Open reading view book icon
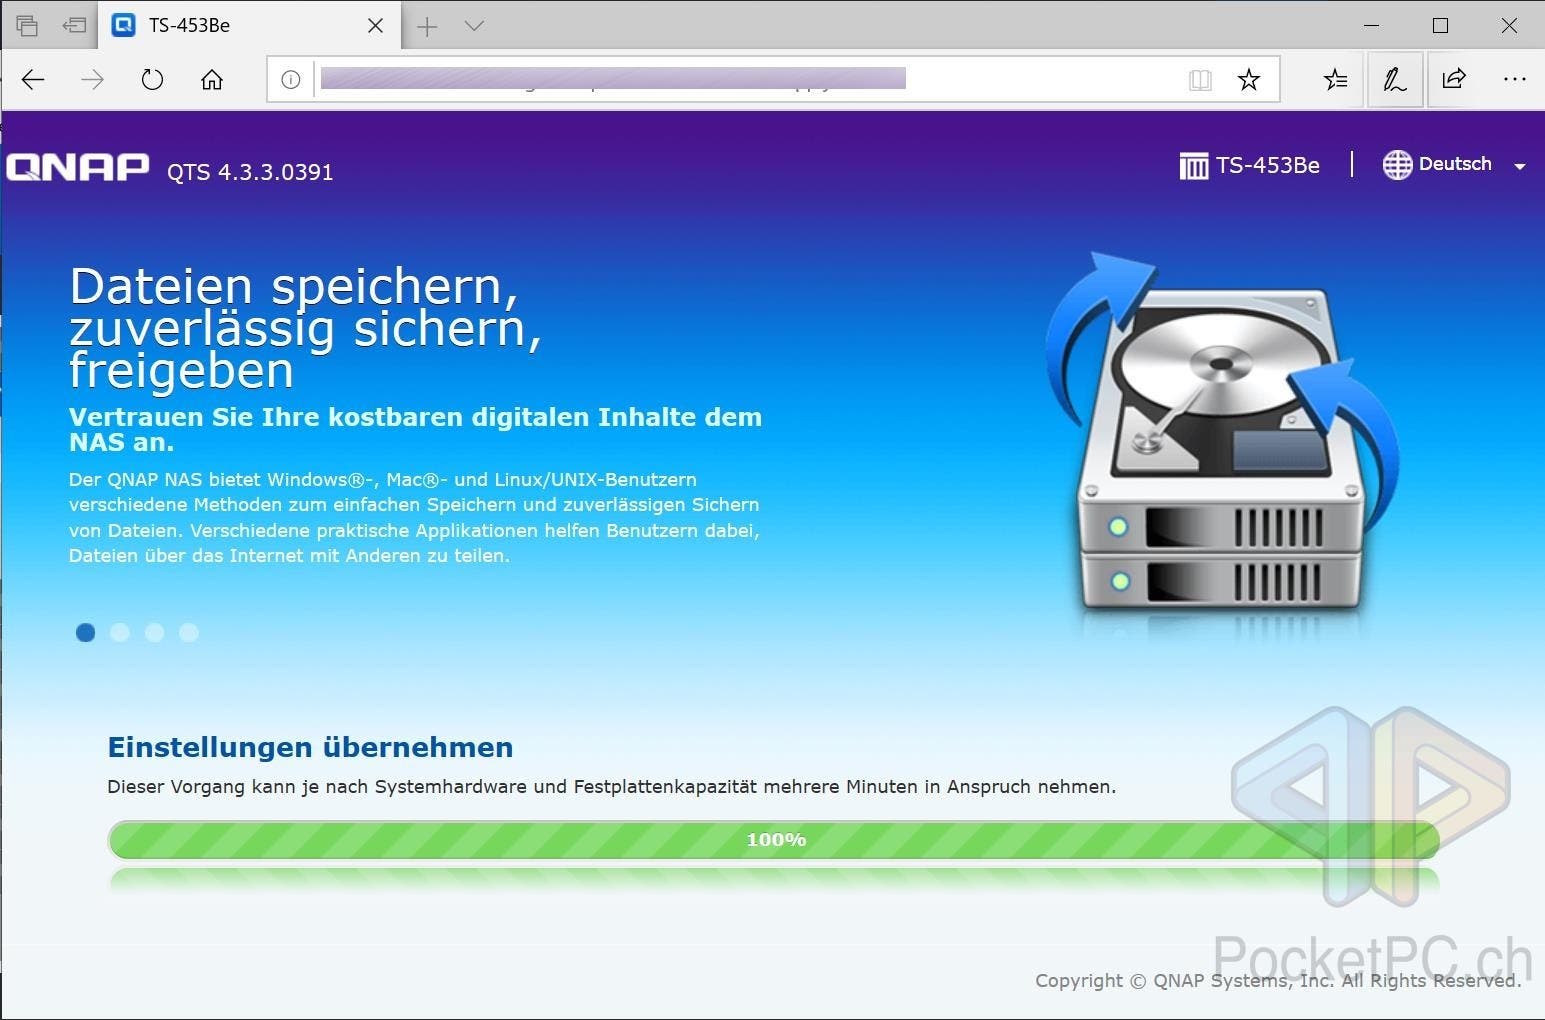Image resolution: width=1545 pixels, height=1020 pixels. [x=1200, y=80]
